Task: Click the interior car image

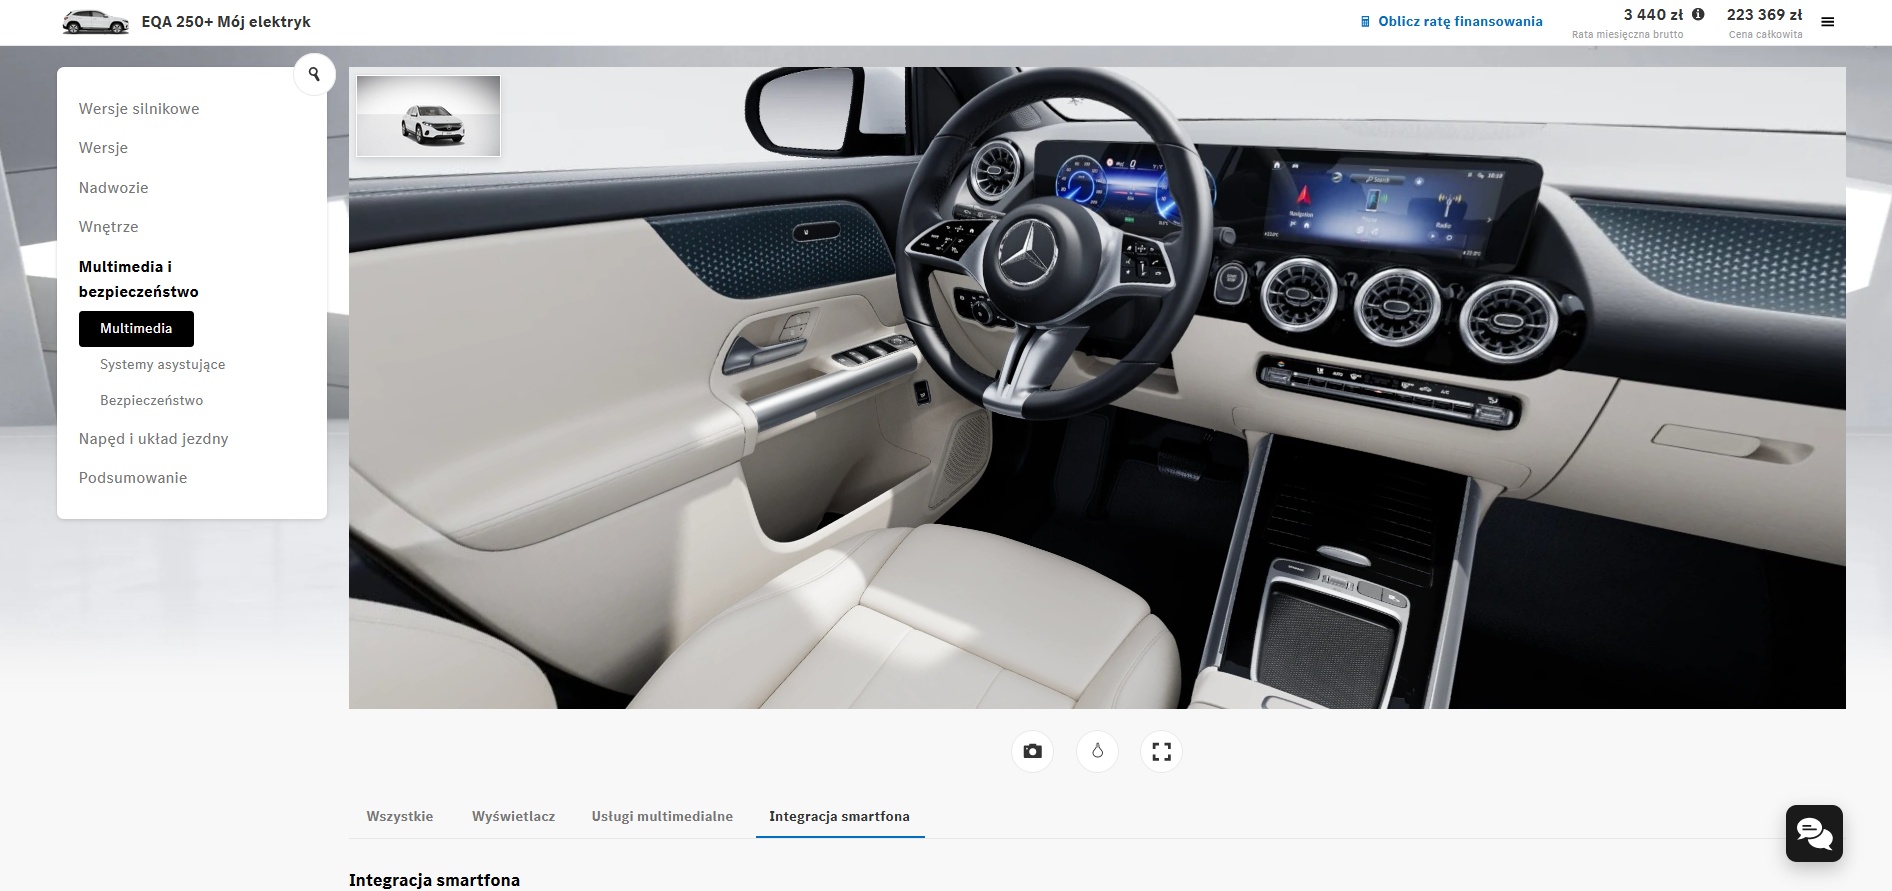Action: pos(1097,388)
